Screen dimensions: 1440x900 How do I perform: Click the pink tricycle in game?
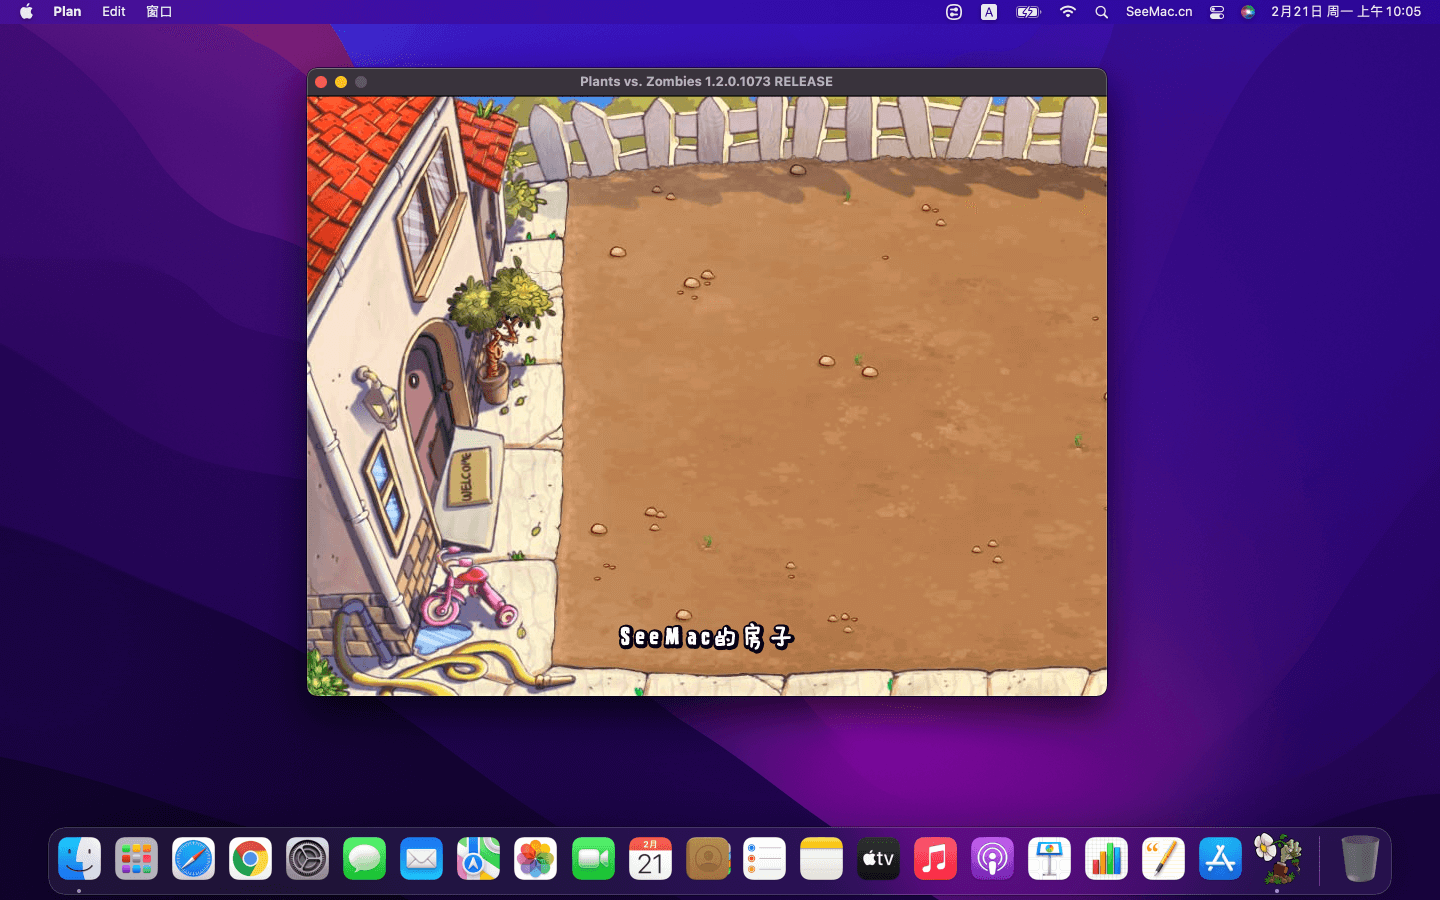click(468, 588)
